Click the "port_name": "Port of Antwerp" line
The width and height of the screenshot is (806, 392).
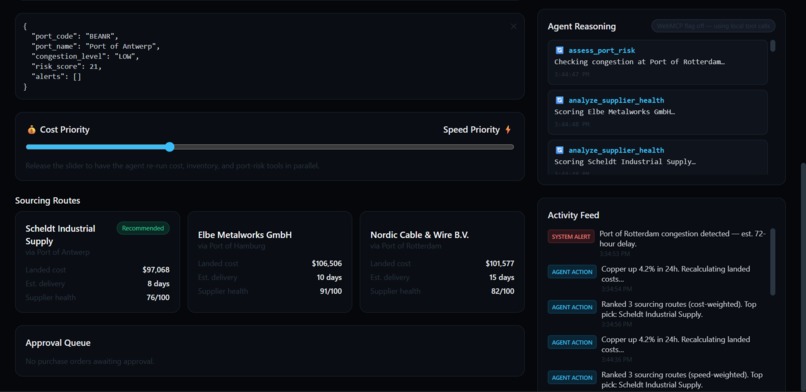point(96,46)
